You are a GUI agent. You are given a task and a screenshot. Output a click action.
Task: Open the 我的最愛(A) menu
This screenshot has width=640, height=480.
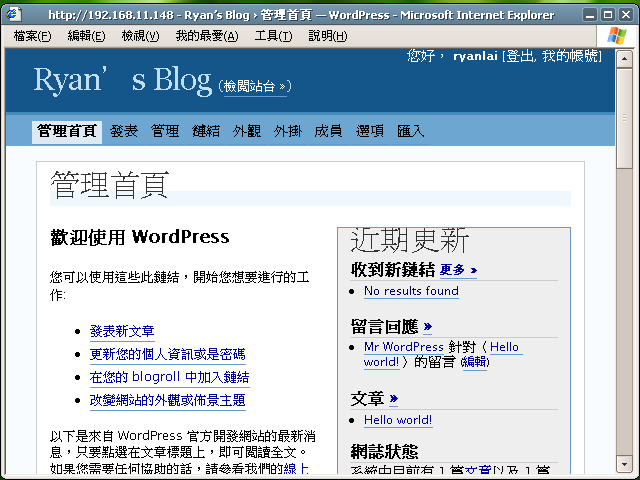[207, 36]
